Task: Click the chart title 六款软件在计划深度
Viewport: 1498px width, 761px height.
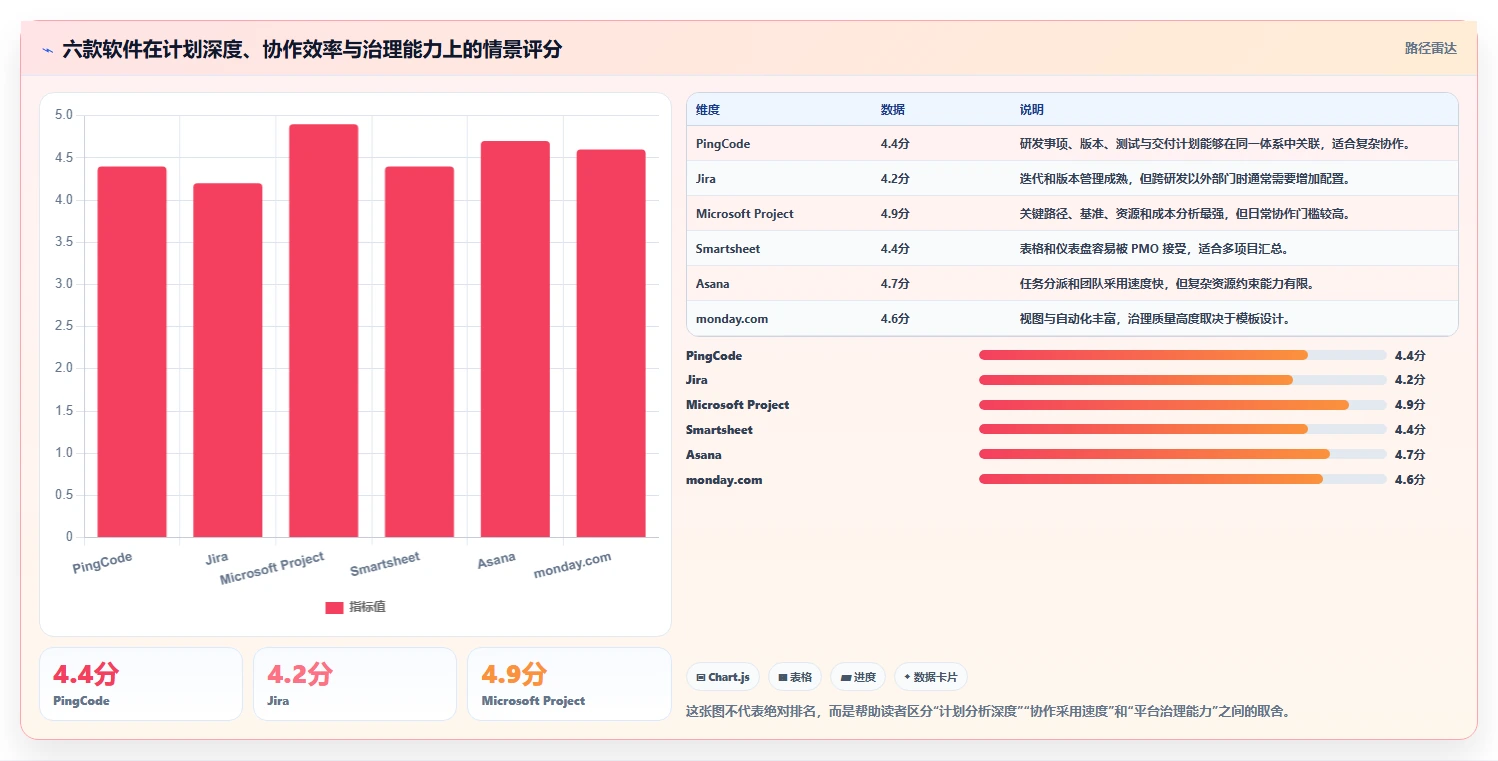Action: point(312,49)
